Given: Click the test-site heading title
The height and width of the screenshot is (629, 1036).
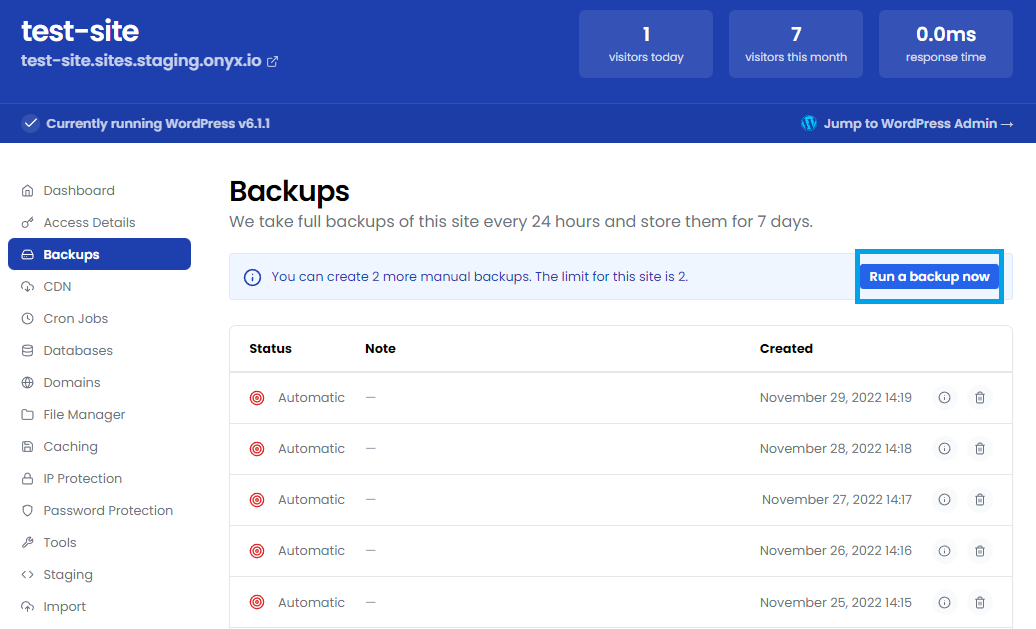Looking at the screenshot, I should point(80,31).
